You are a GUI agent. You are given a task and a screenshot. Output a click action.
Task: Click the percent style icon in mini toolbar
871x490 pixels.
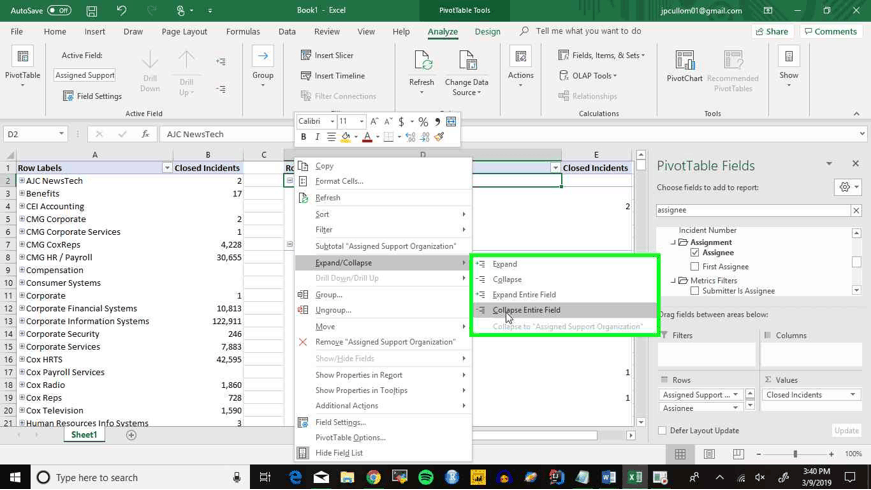423,122
